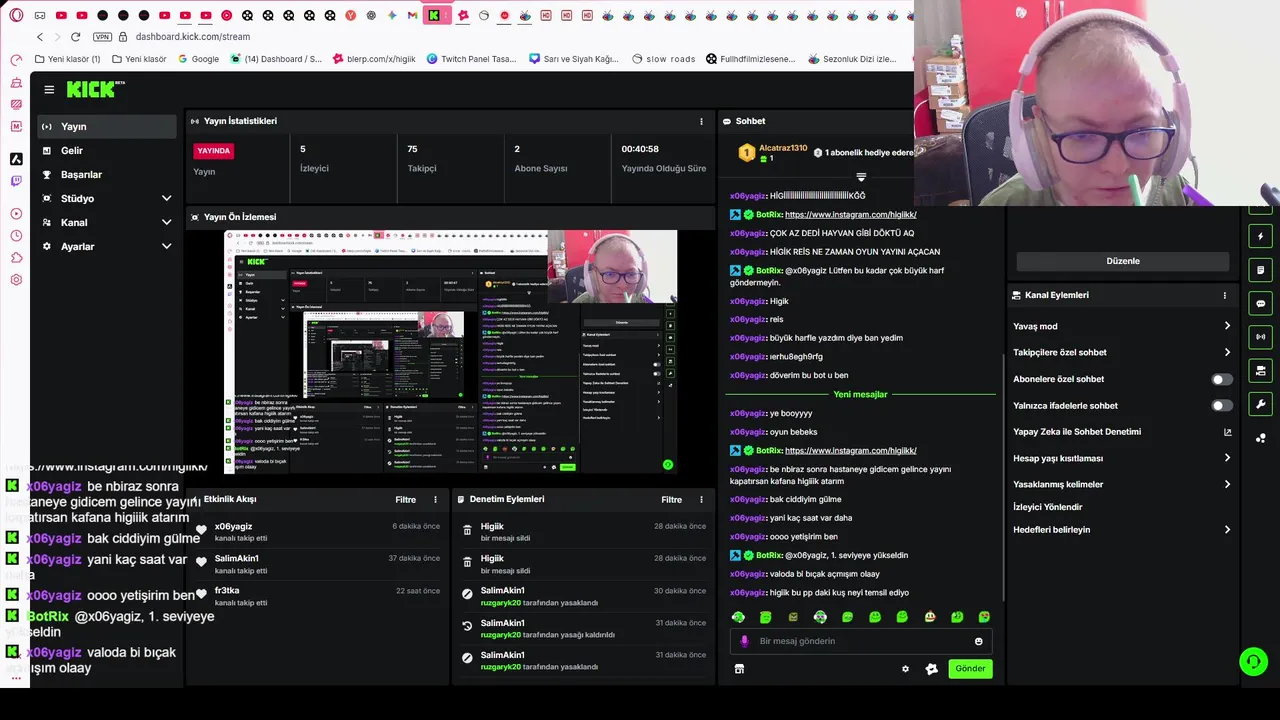Viewport: 1280px width, 720px height.
Task: Toggle Abonelere özel sohbet switch
Action: click(1222, 380)
